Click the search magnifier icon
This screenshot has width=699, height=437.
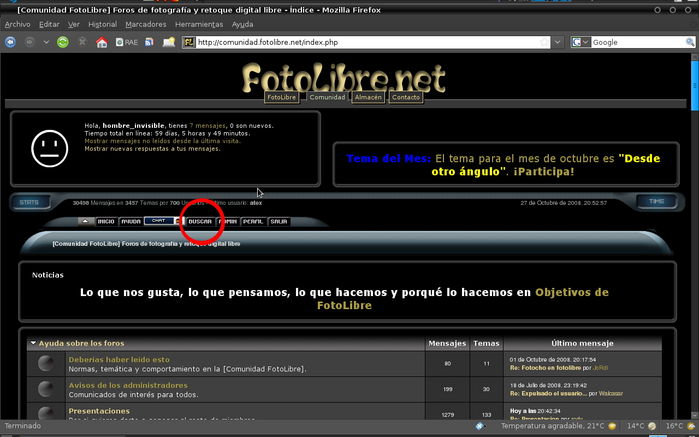690,42
